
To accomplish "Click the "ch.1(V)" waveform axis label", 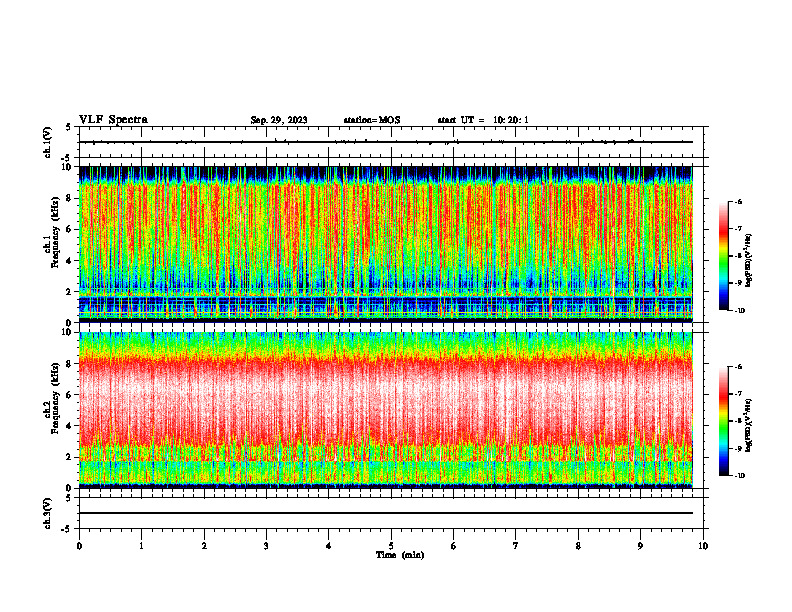I will click(48, 142).
